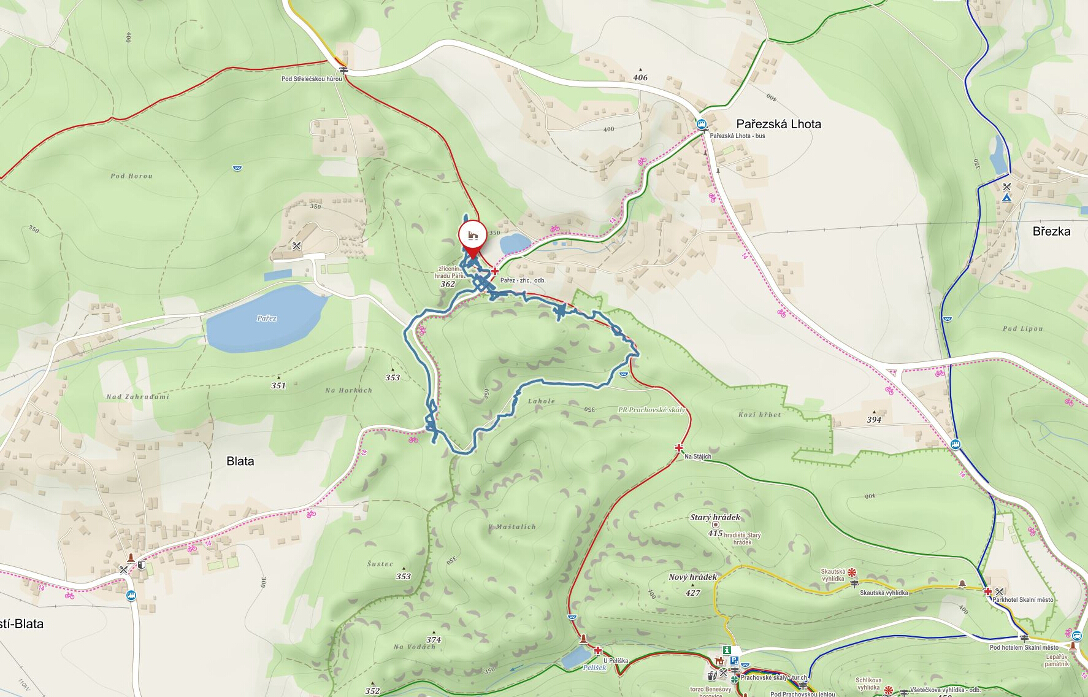Click the monument icon in Blata village
The height and width of the screenshot is (697, 1088).
130,559
